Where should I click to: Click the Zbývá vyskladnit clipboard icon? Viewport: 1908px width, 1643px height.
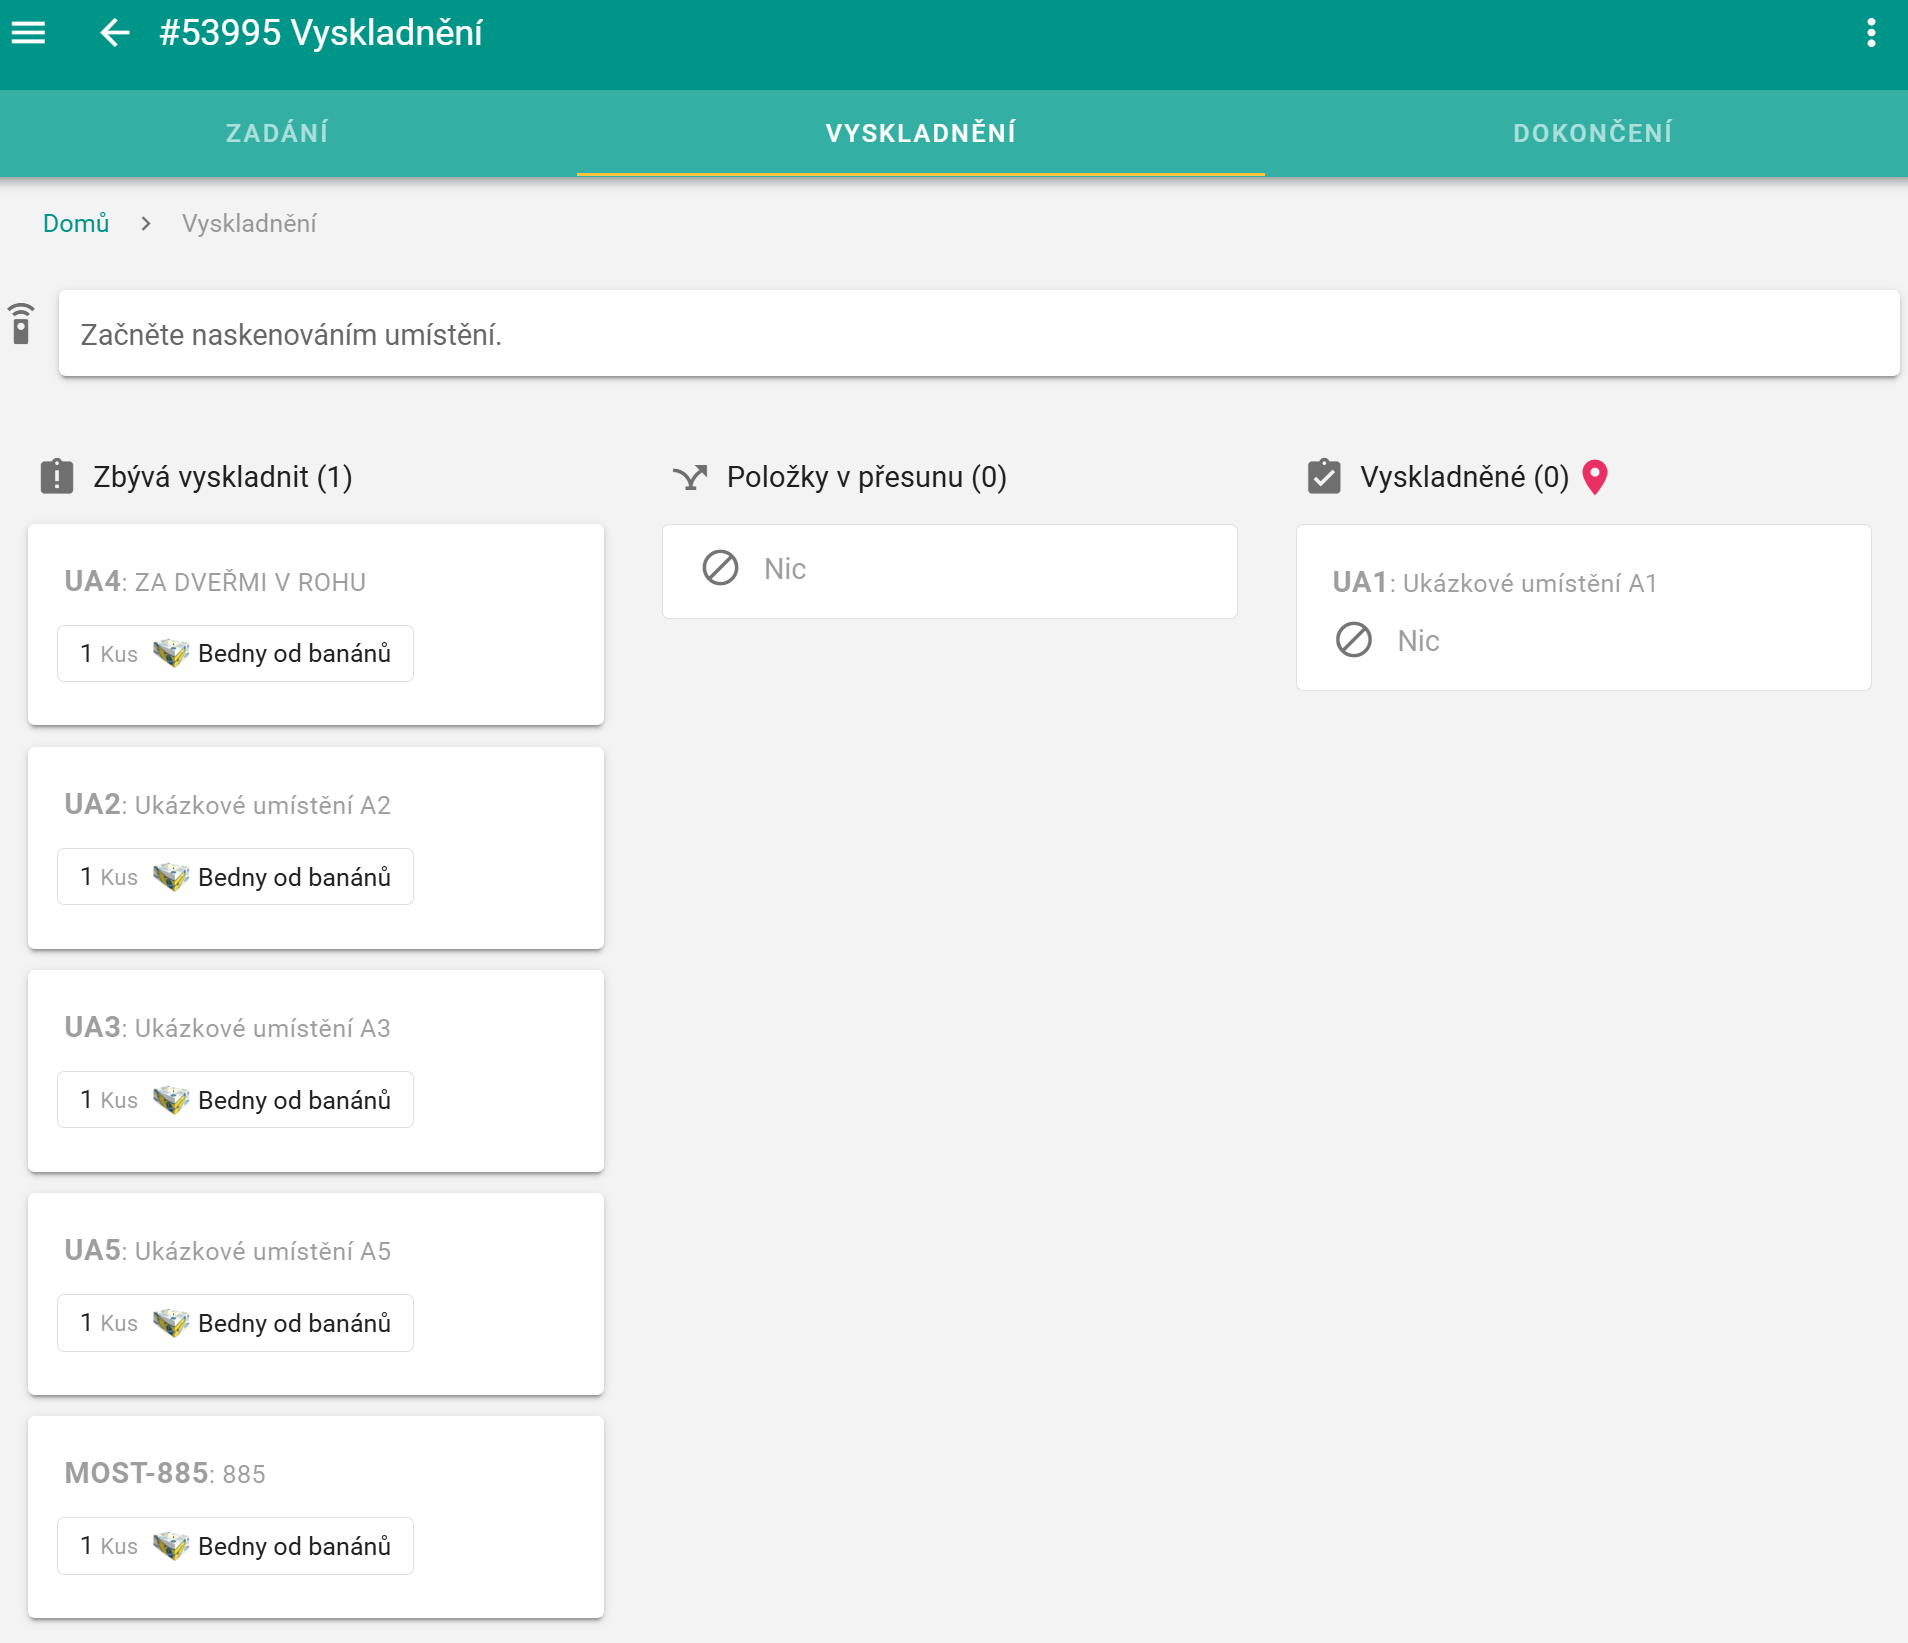pos(57,477)
